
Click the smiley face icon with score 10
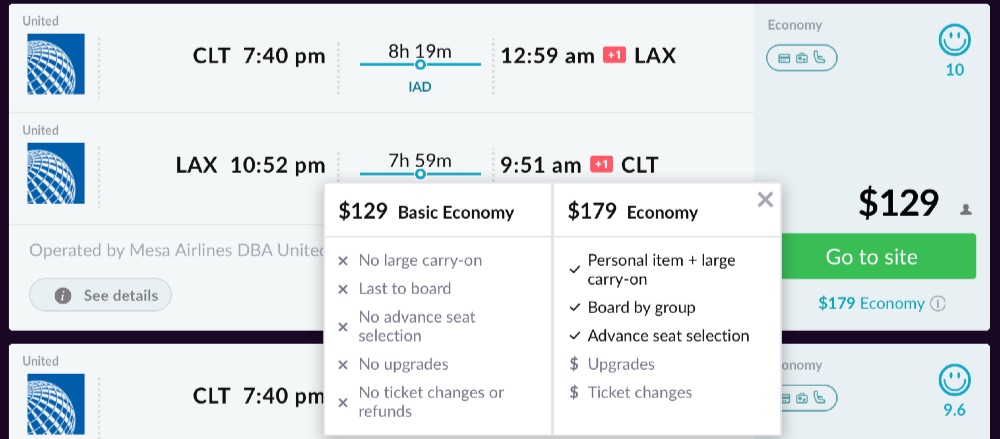point(955,41)
